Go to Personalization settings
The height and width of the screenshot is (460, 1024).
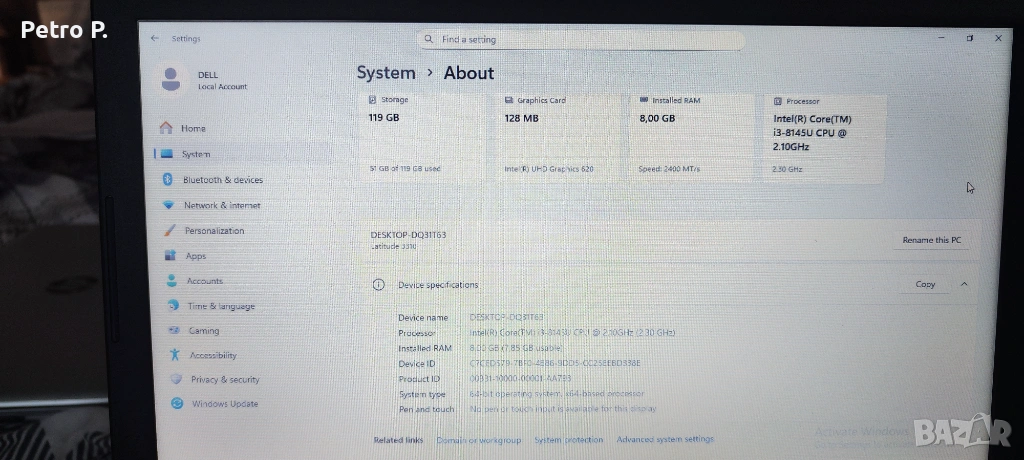[214, 231]
